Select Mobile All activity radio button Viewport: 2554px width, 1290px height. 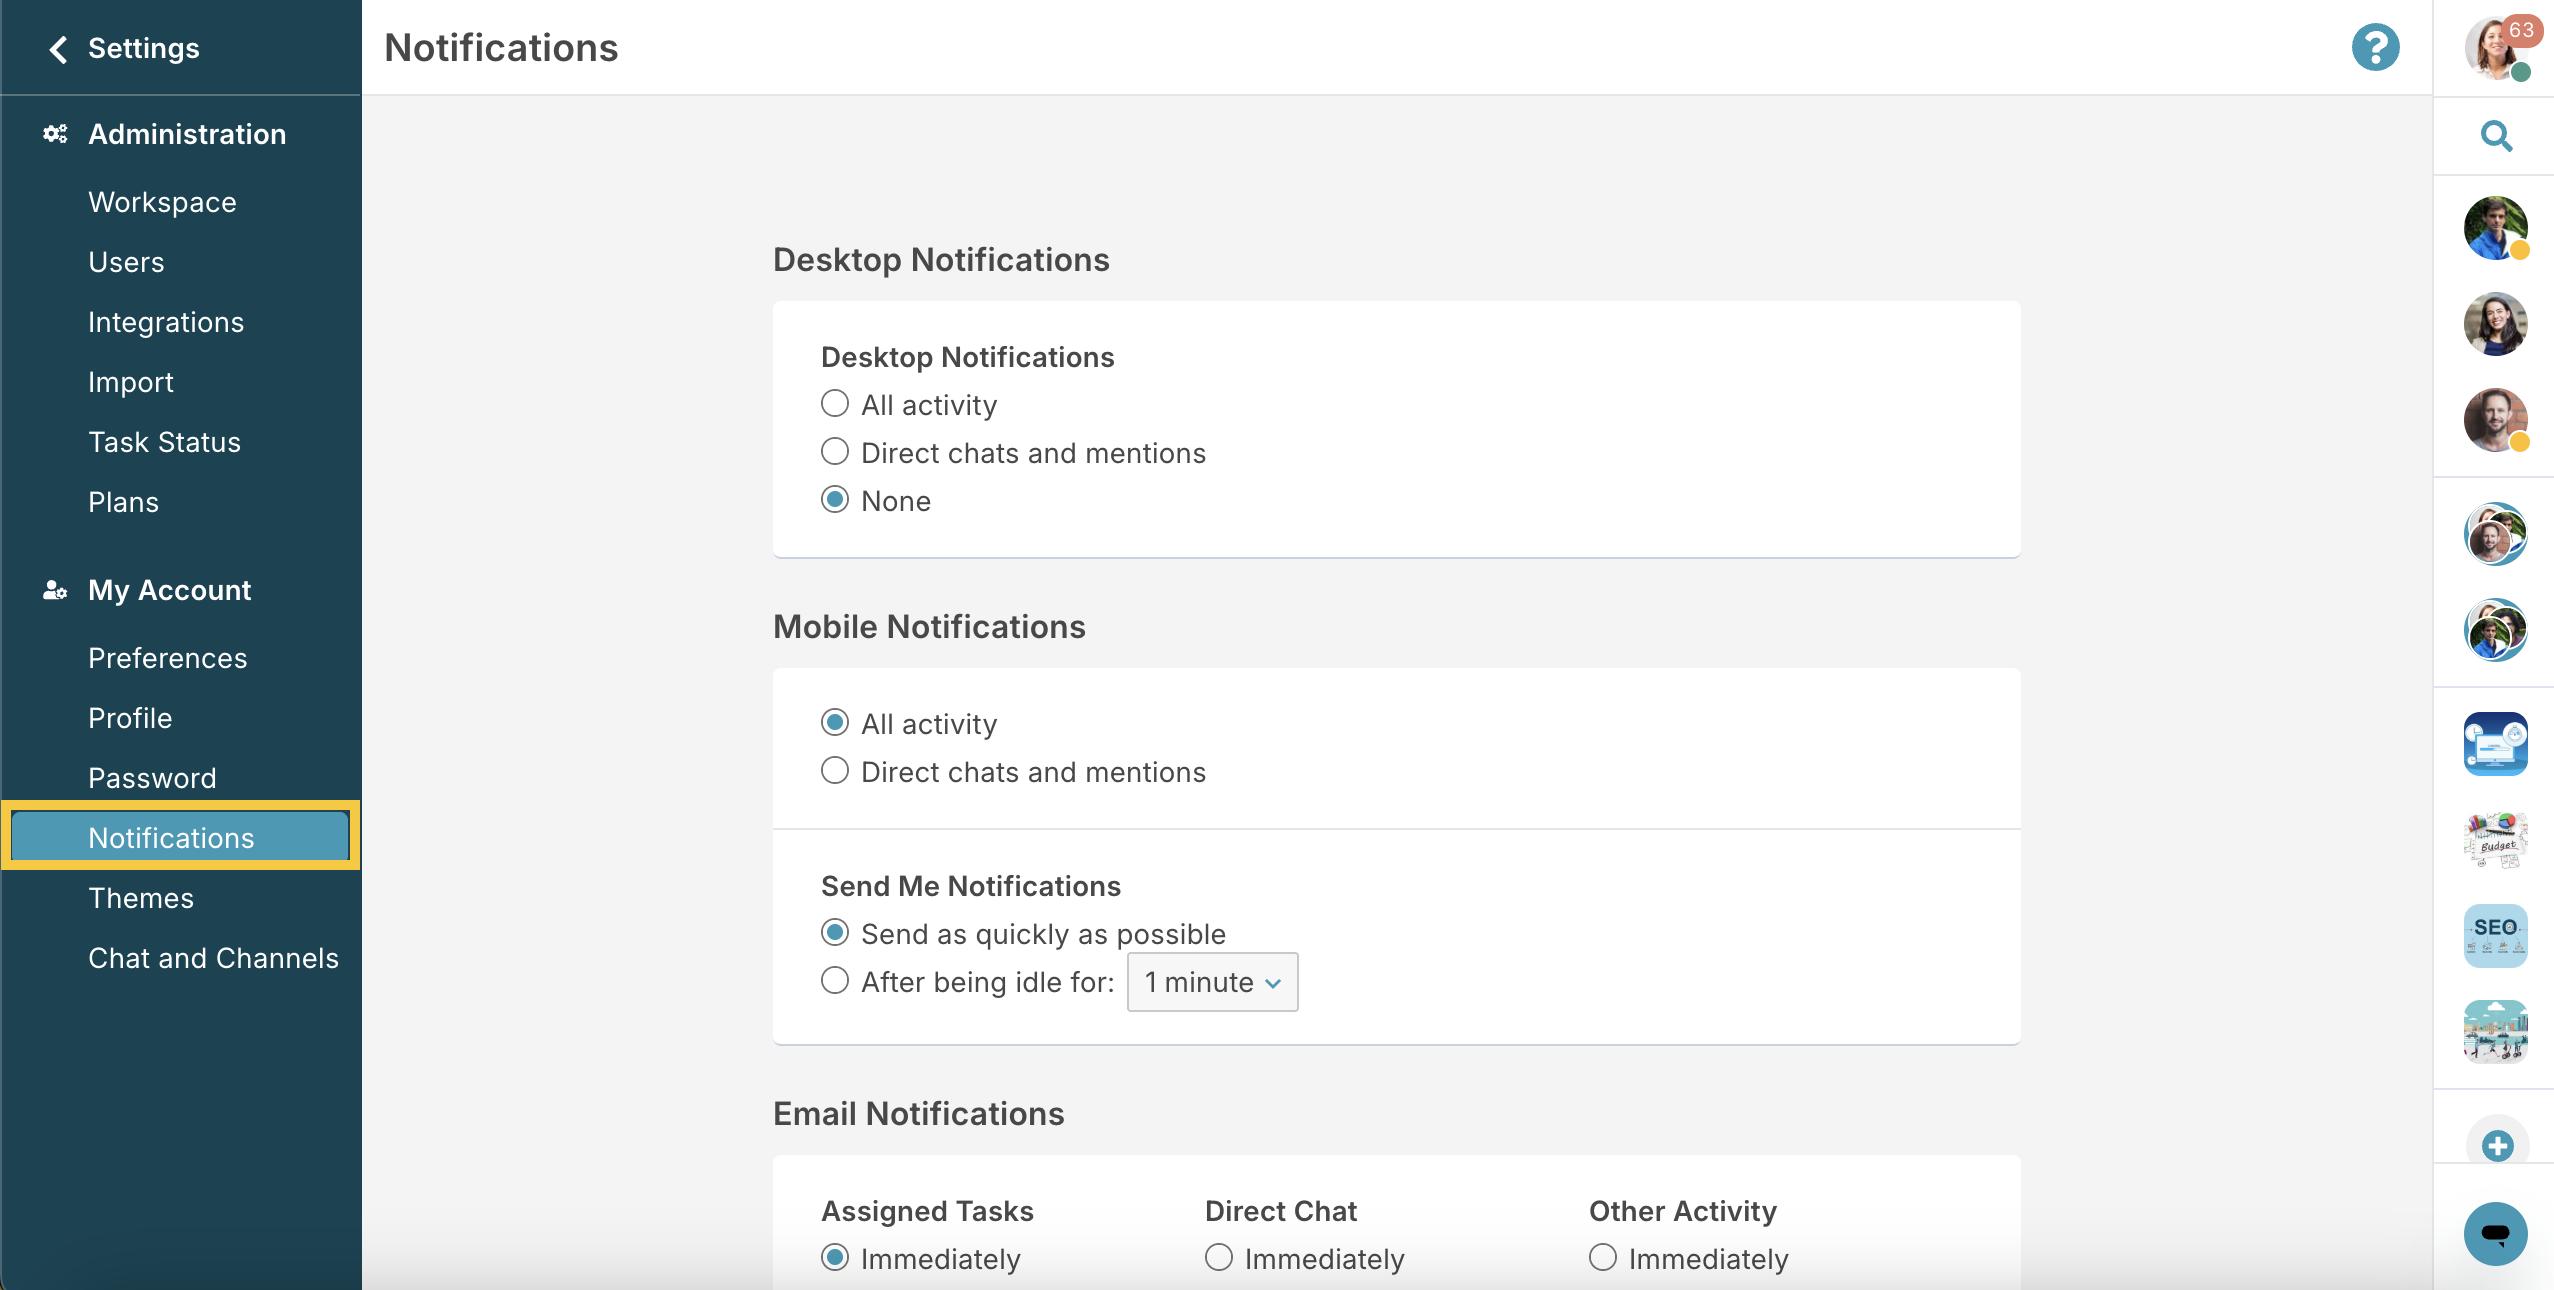click(x=835, y=723)
